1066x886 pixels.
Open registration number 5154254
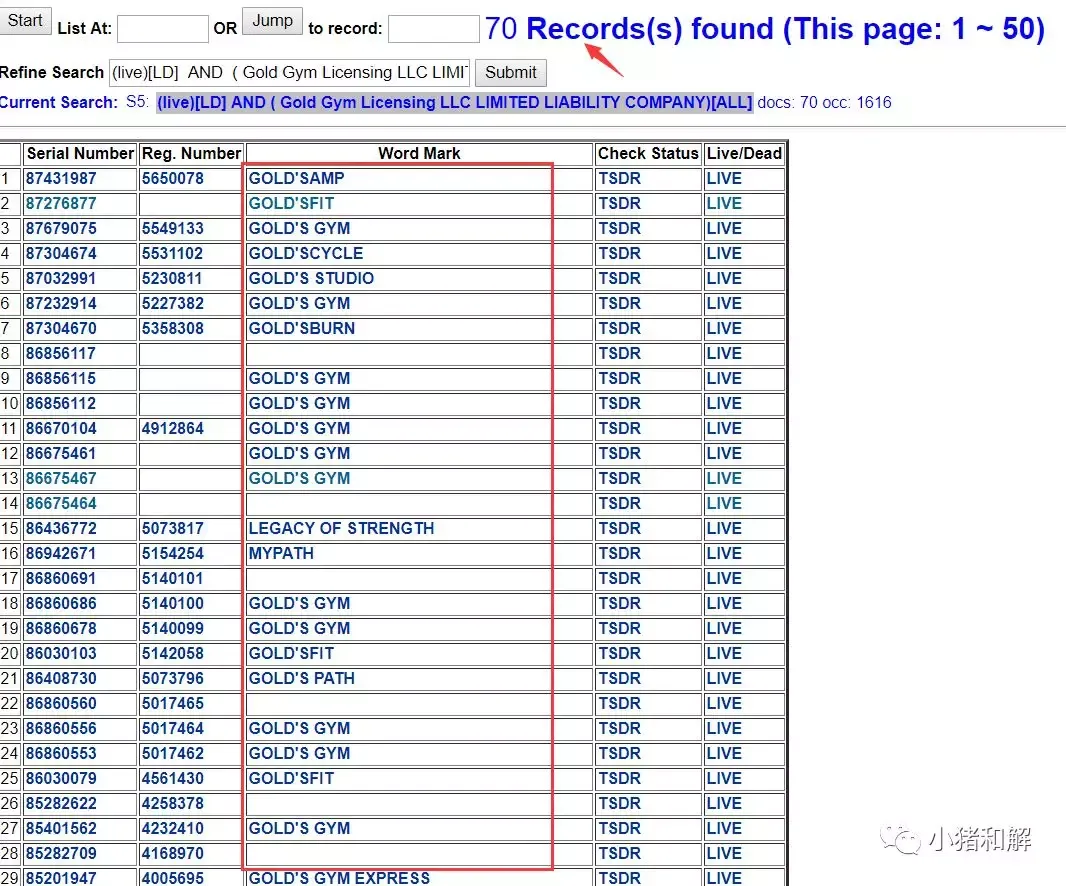pyautogui.click(x=173, y=553)
